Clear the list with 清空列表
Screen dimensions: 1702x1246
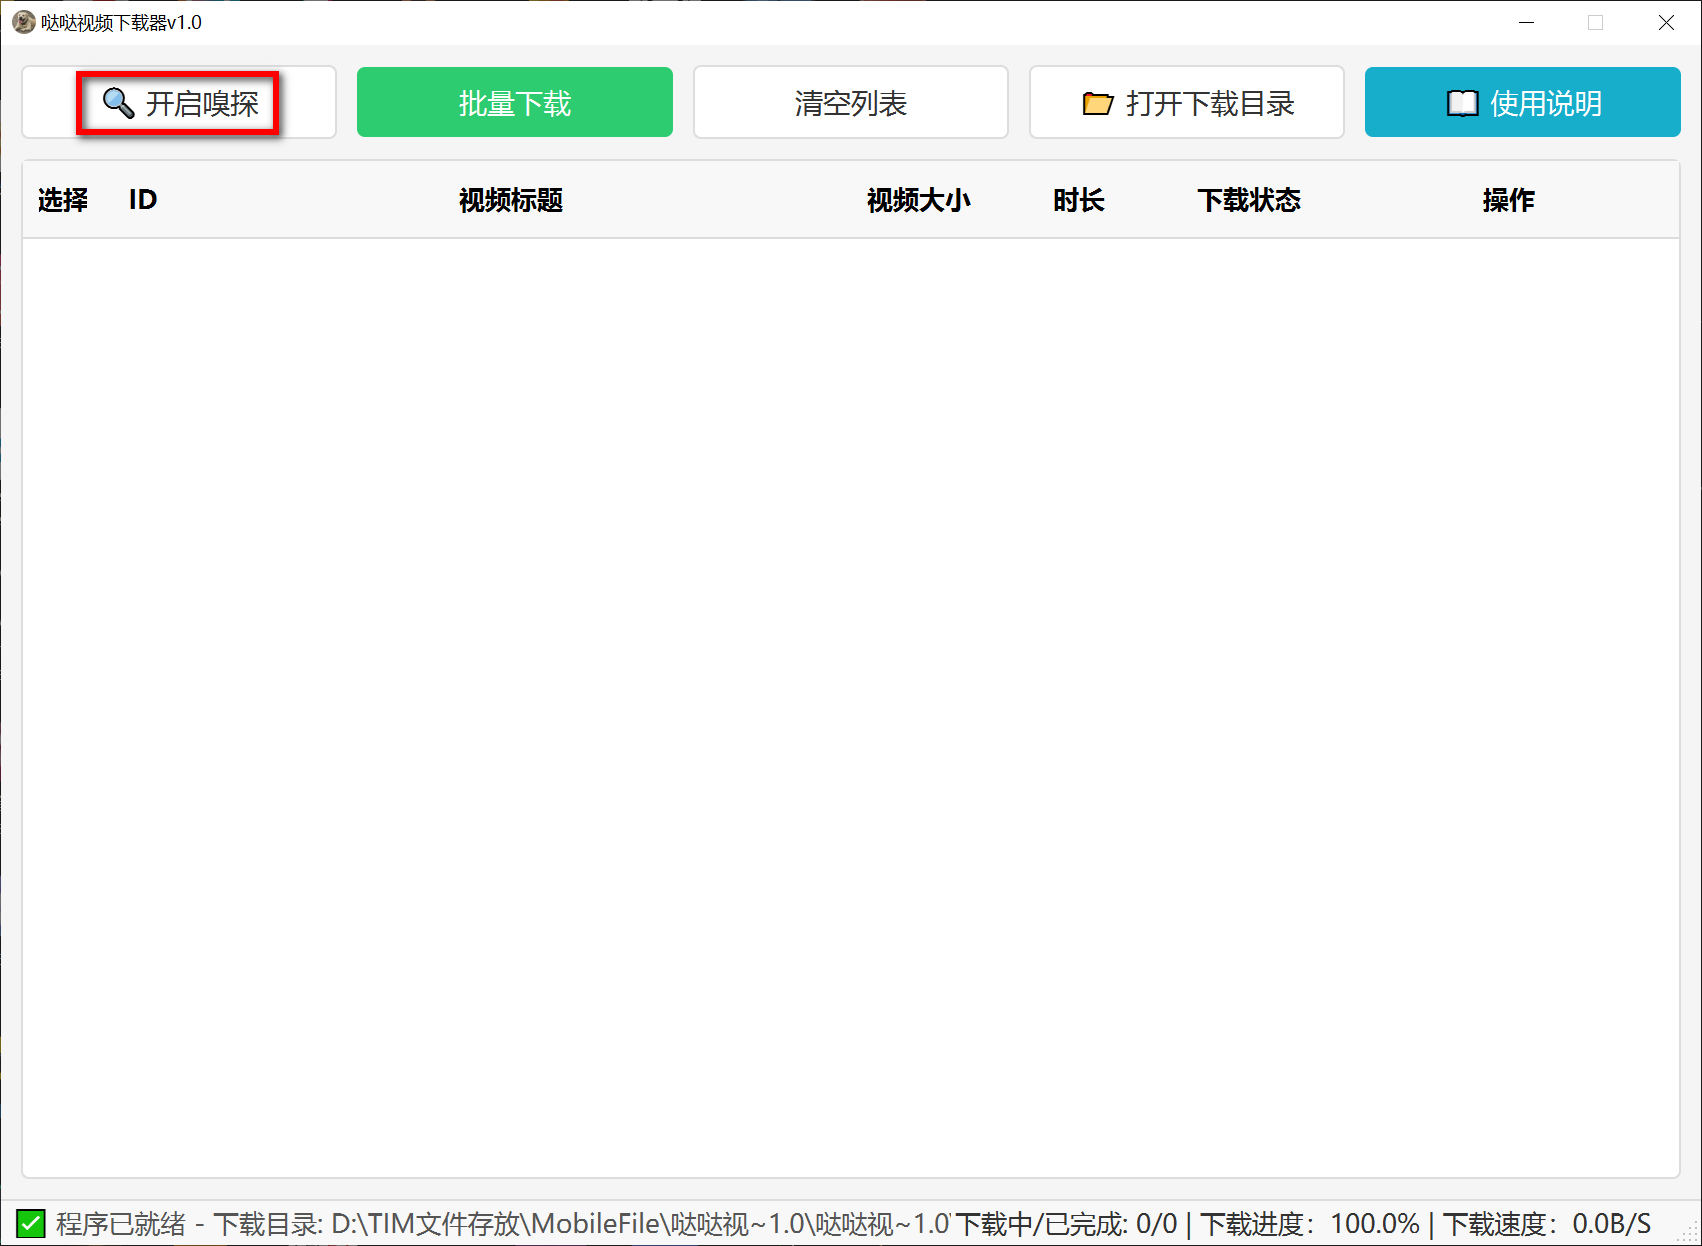[x=851, y=102]
